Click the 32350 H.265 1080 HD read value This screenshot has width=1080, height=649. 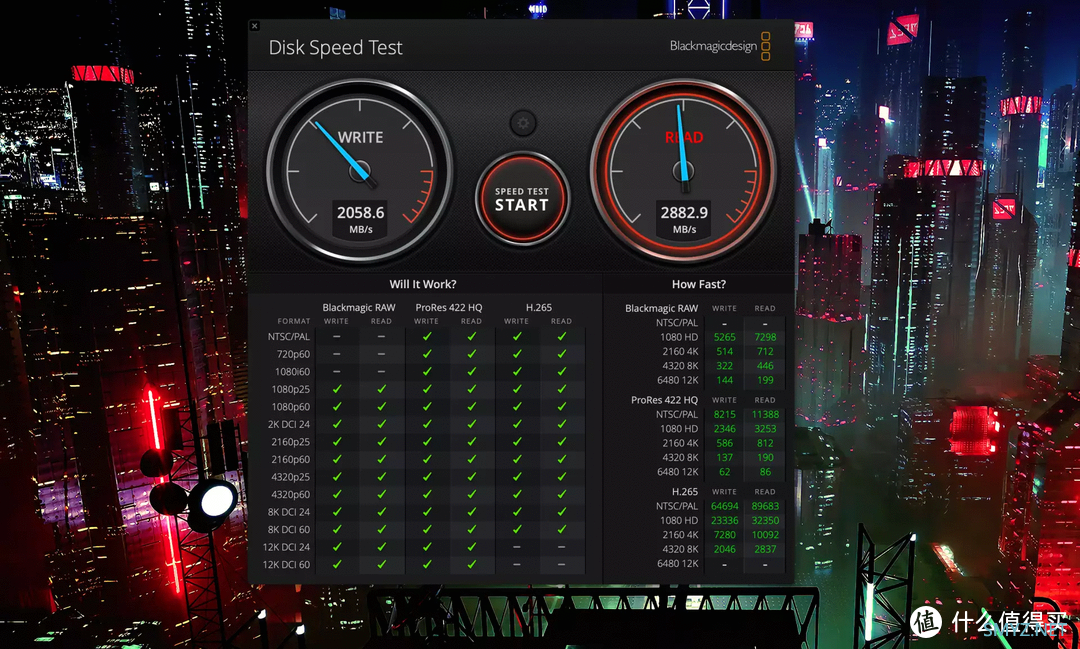765,520
